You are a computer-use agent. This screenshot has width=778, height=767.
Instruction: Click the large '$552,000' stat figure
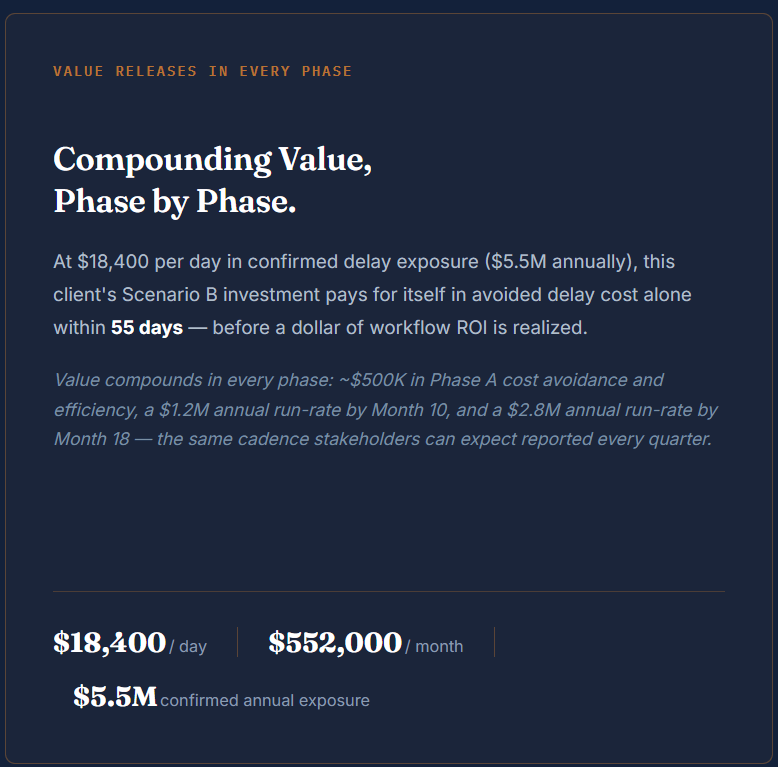[335, 642]
